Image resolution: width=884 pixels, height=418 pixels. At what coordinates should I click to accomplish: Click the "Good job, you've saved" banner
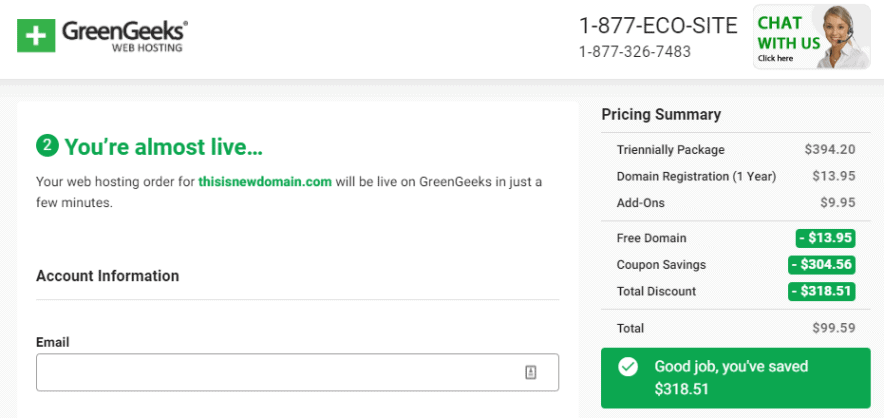(x=735, y=377)
